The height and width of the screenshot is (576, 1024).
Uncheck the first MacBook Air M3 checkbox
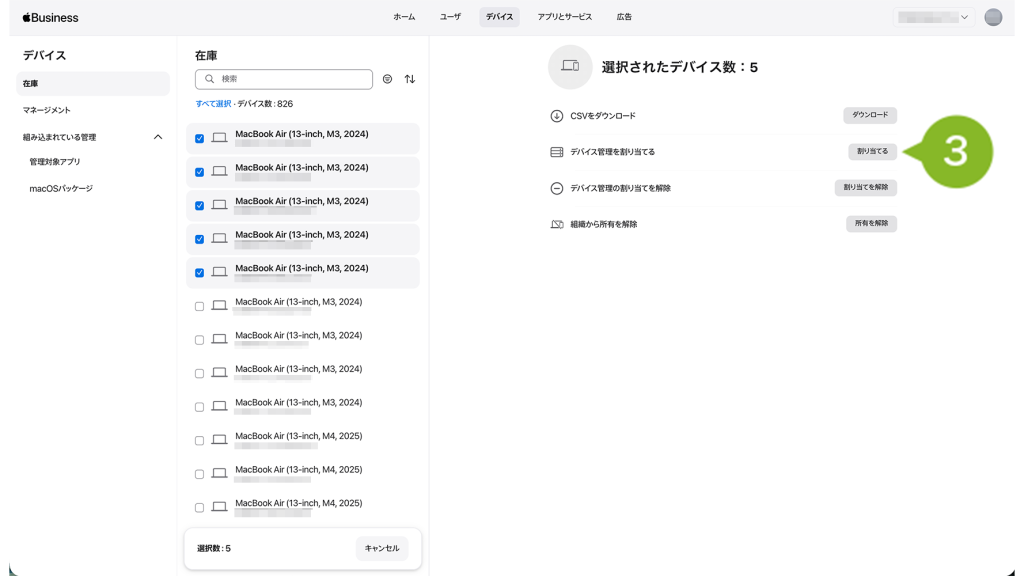pyautogui.click(x=199, y=139)
